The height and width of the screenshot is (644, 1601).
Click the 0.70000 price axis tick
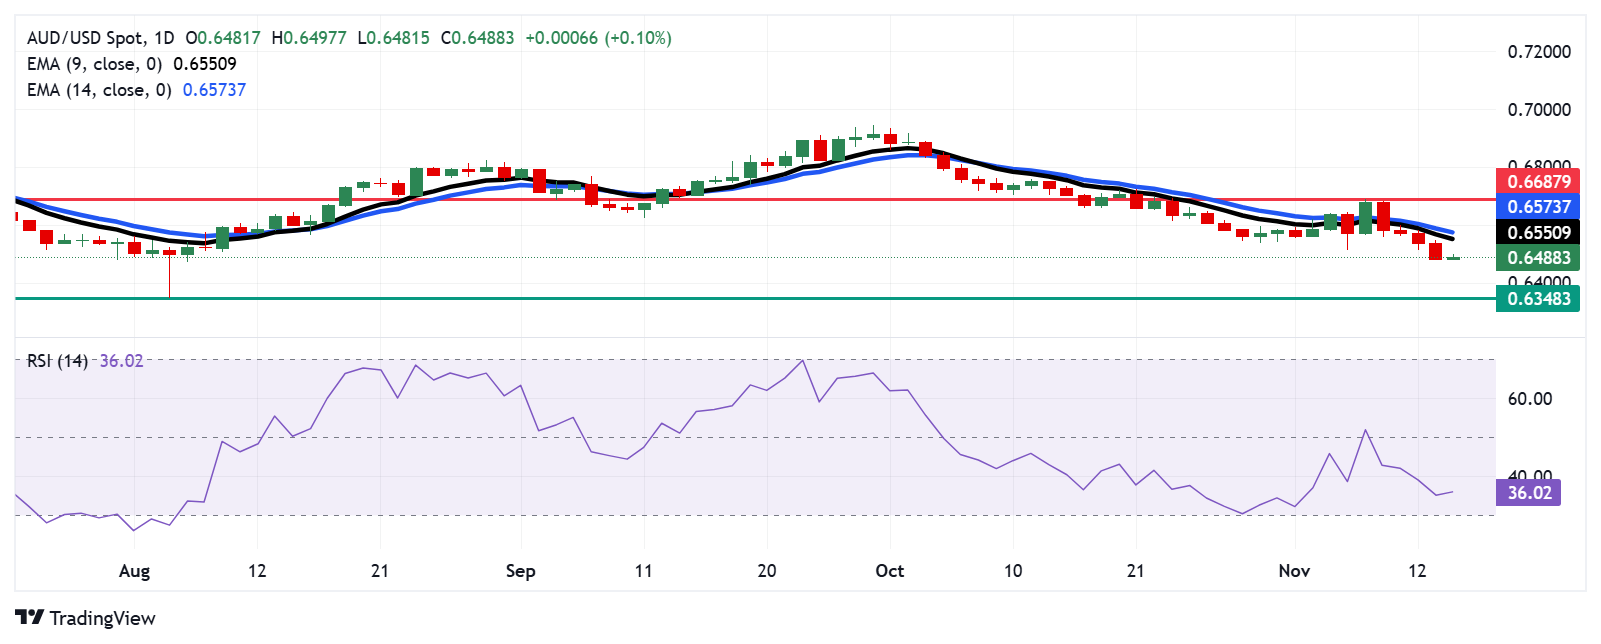click(1539, 110)
